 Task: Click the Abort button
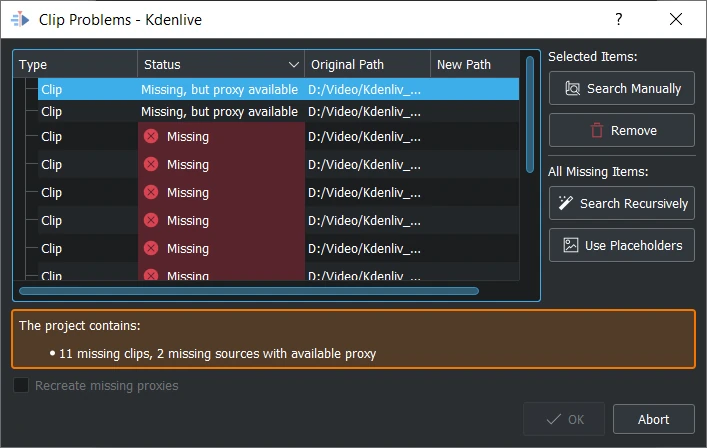(x=653, y=419)
